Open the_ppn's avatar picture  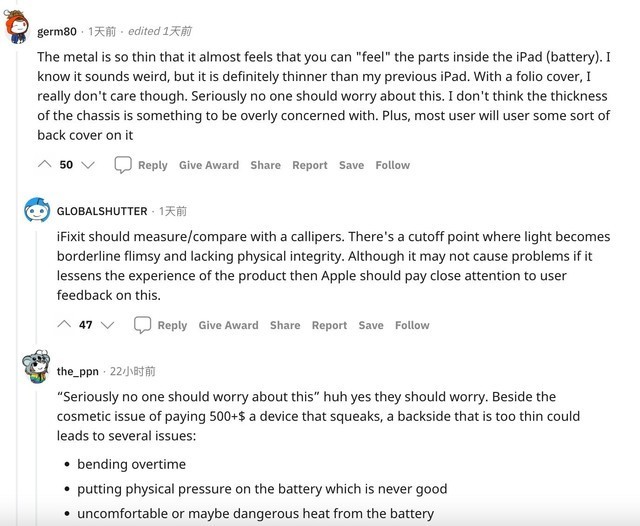37,367
